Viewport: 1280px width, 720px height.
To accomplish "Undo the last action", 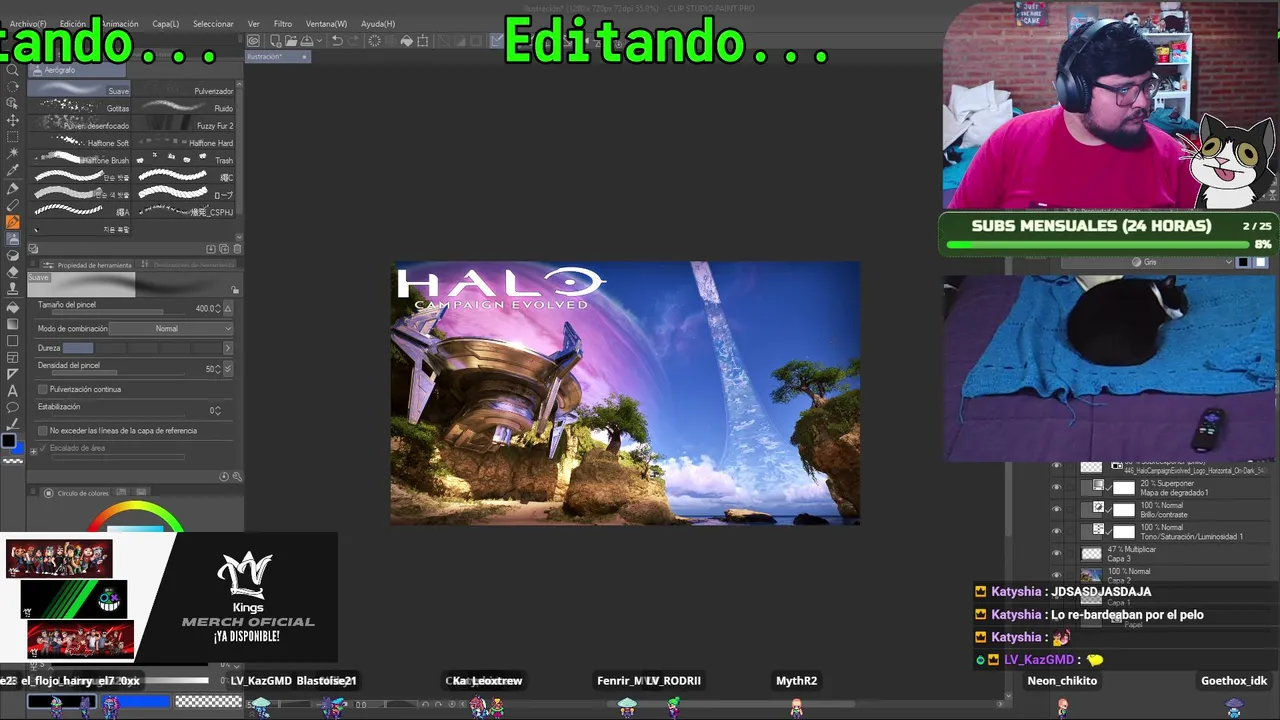I will 337,41.
